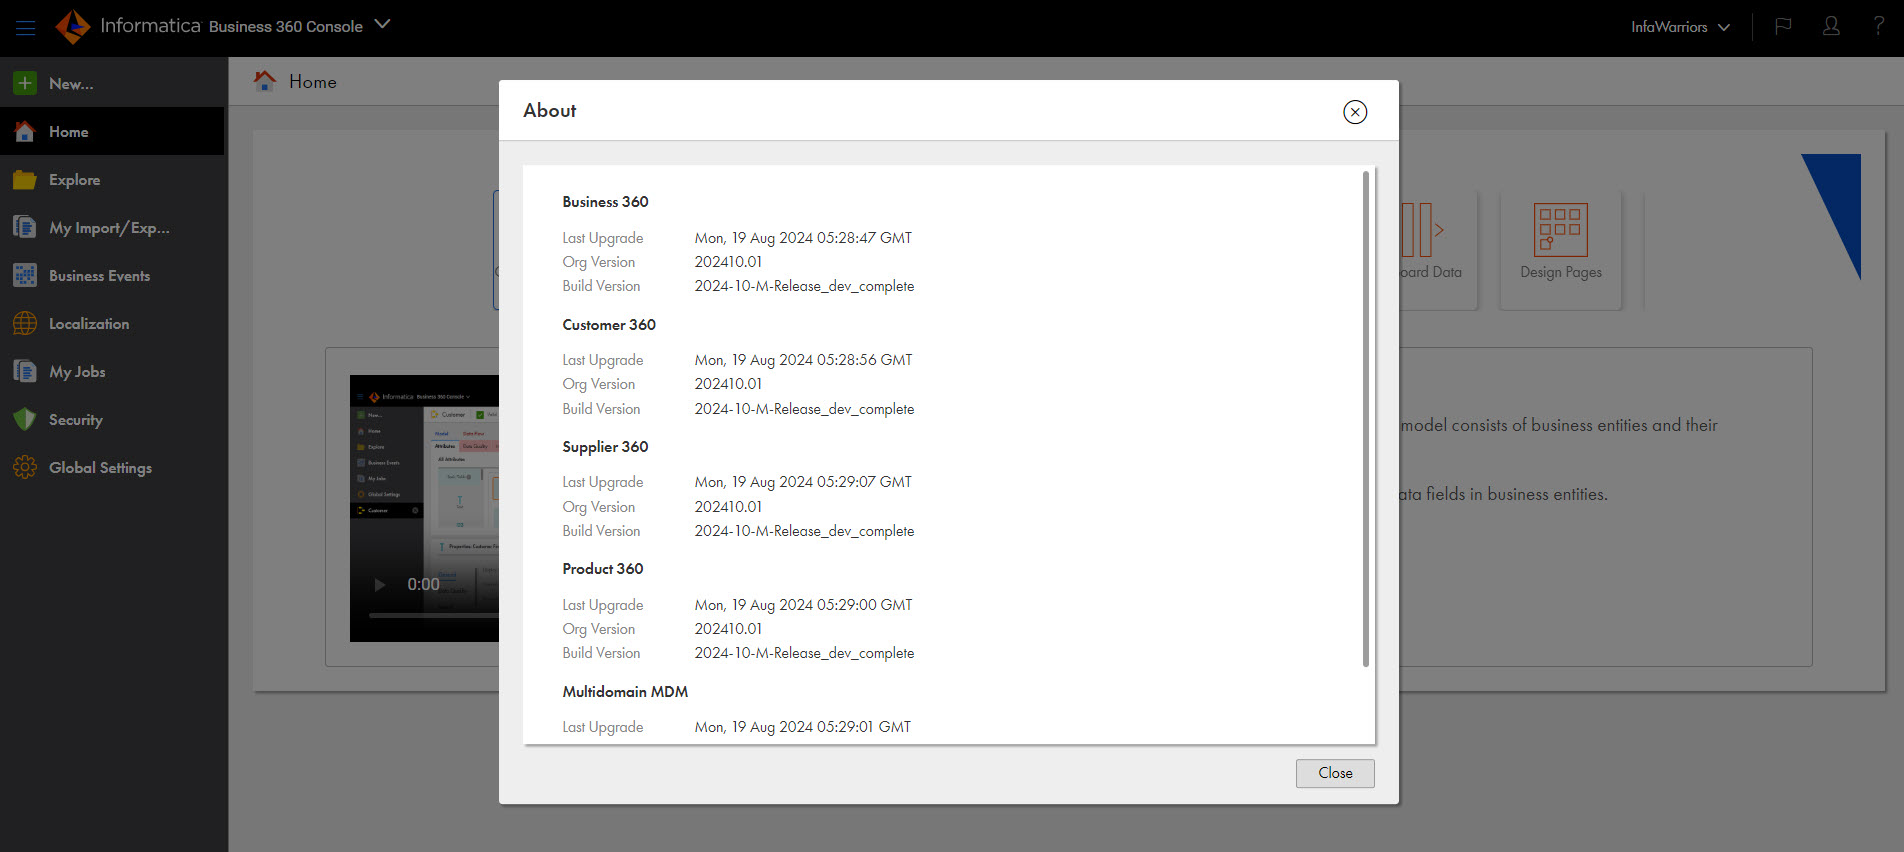Click the Multidomain MDM section heading
This screenshot has height=852, width=1904.
[x=625, y=692]
